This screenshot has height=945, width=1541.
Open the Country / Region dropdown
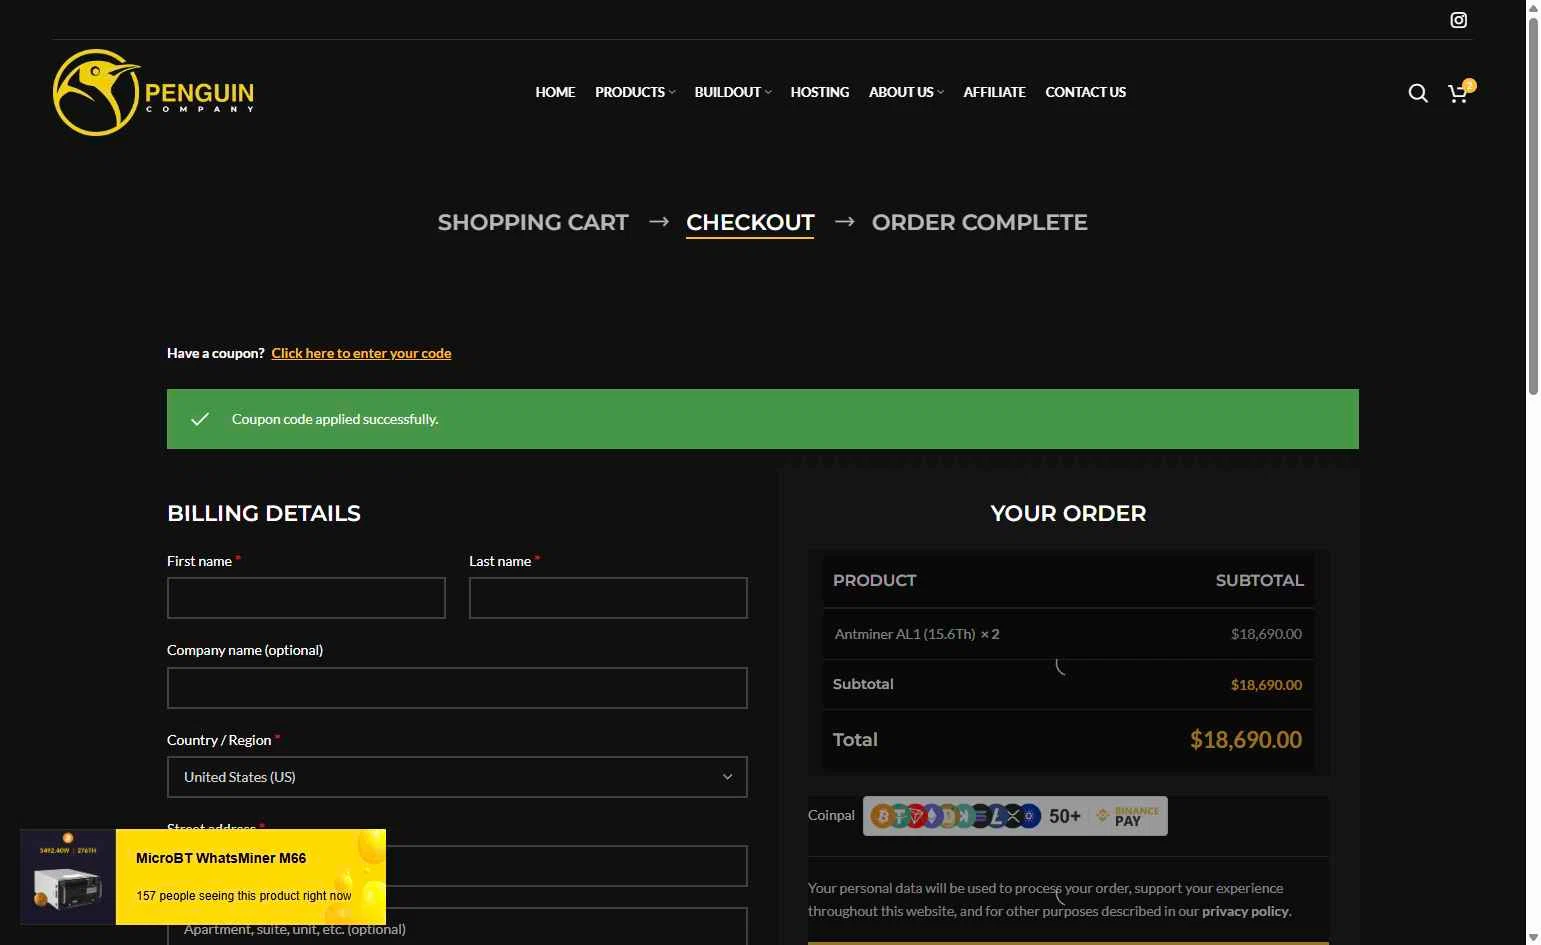(457, 777)
